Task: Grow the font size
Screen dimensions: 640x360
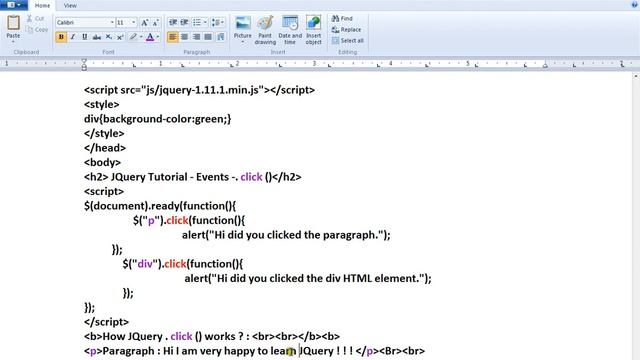Action: pos(144,23)
